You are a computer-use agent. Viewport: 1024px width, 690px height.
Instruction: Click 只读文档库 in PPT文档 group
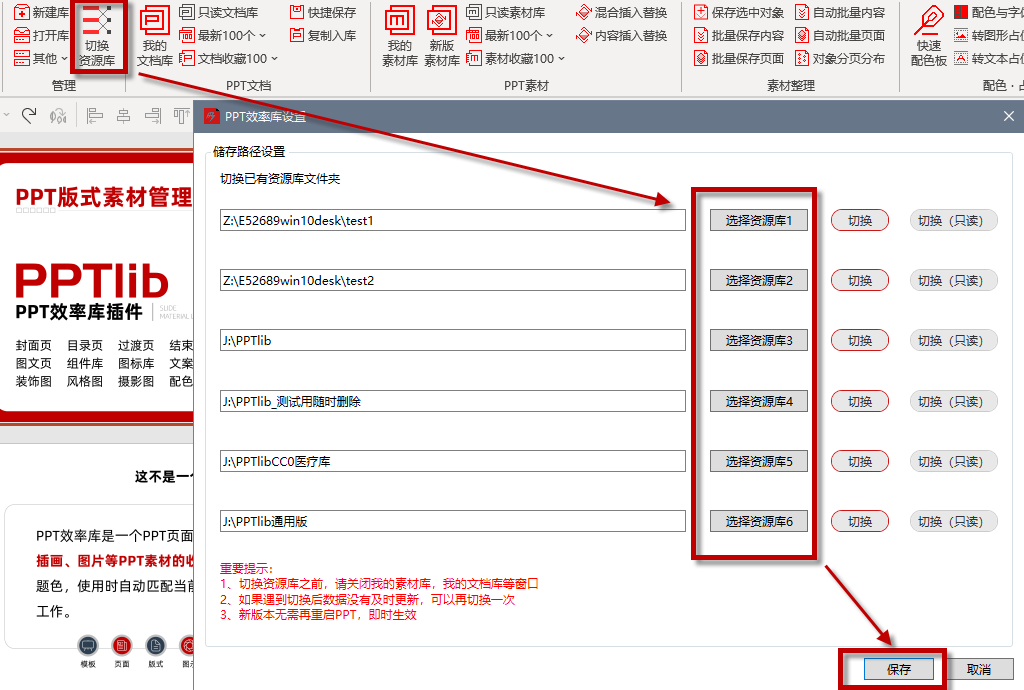(x=219, y=12)
